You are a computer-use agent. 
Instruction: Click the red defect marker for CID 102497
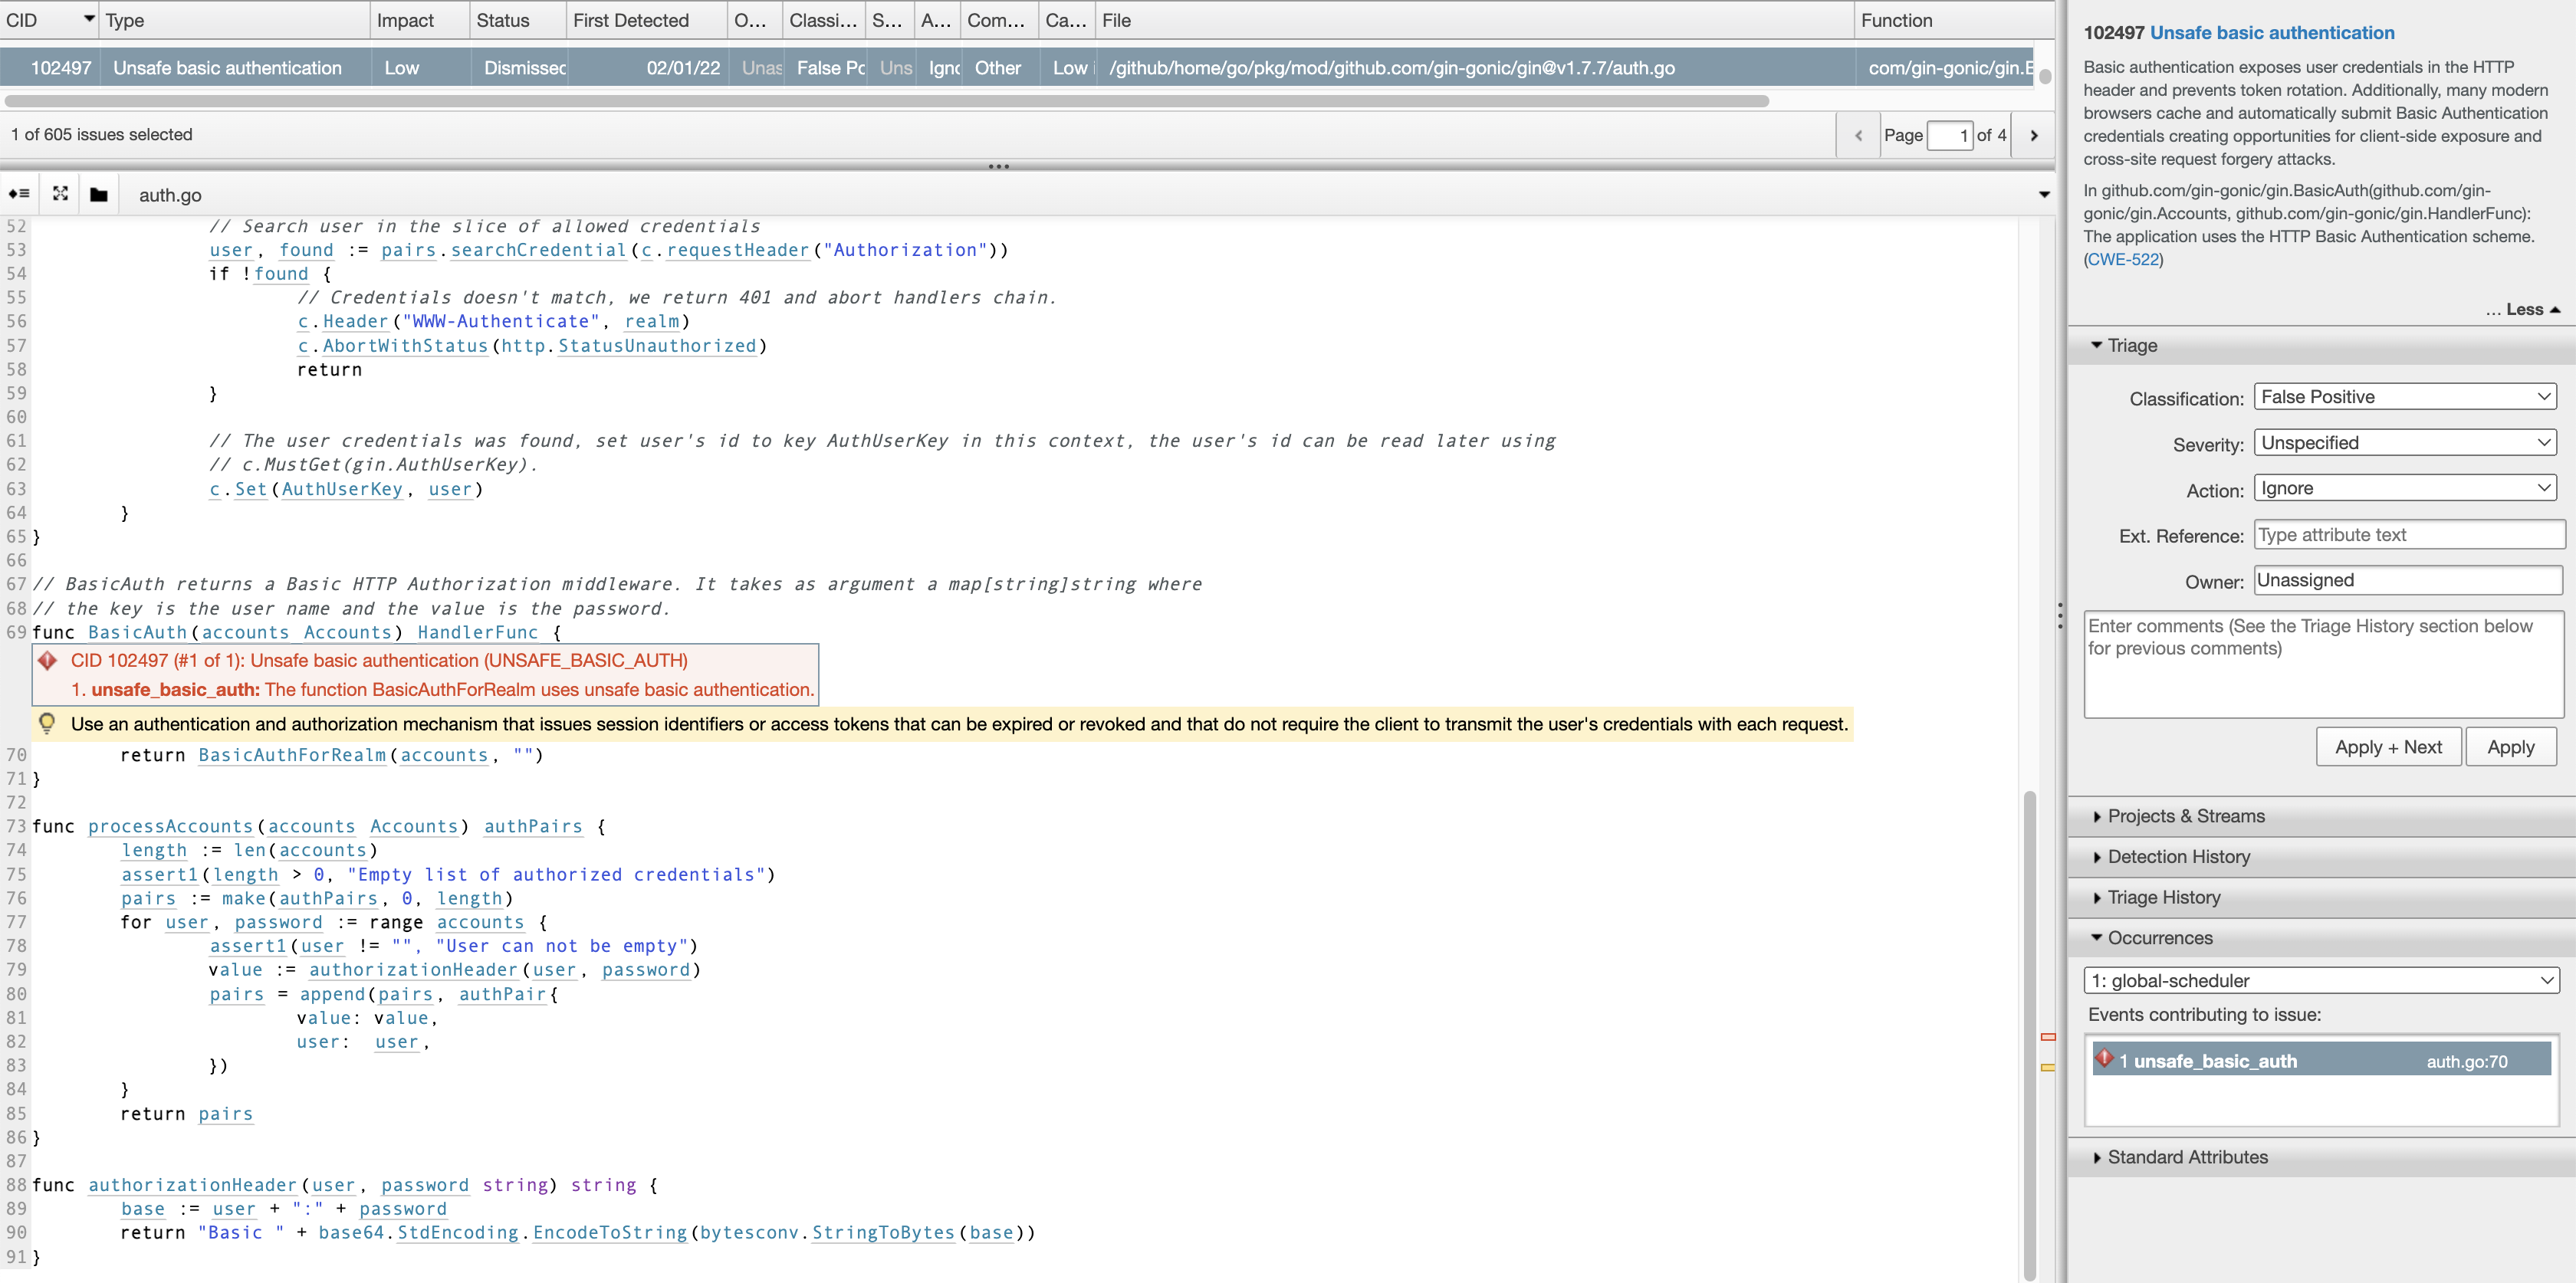coord(46,660)
